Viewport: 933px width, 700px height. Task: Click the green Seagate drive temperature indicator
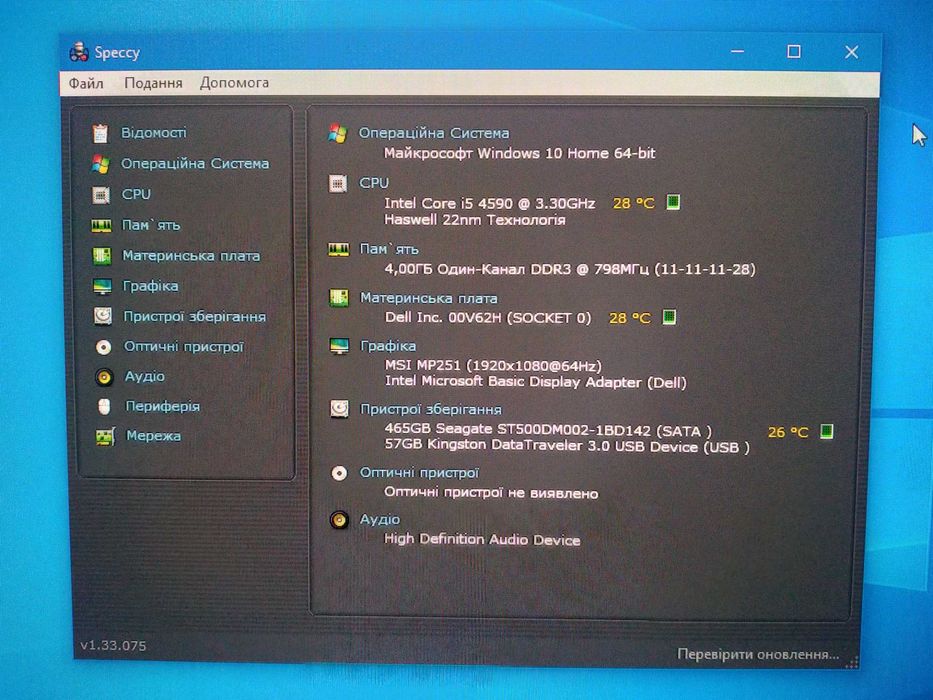point(826,431)
